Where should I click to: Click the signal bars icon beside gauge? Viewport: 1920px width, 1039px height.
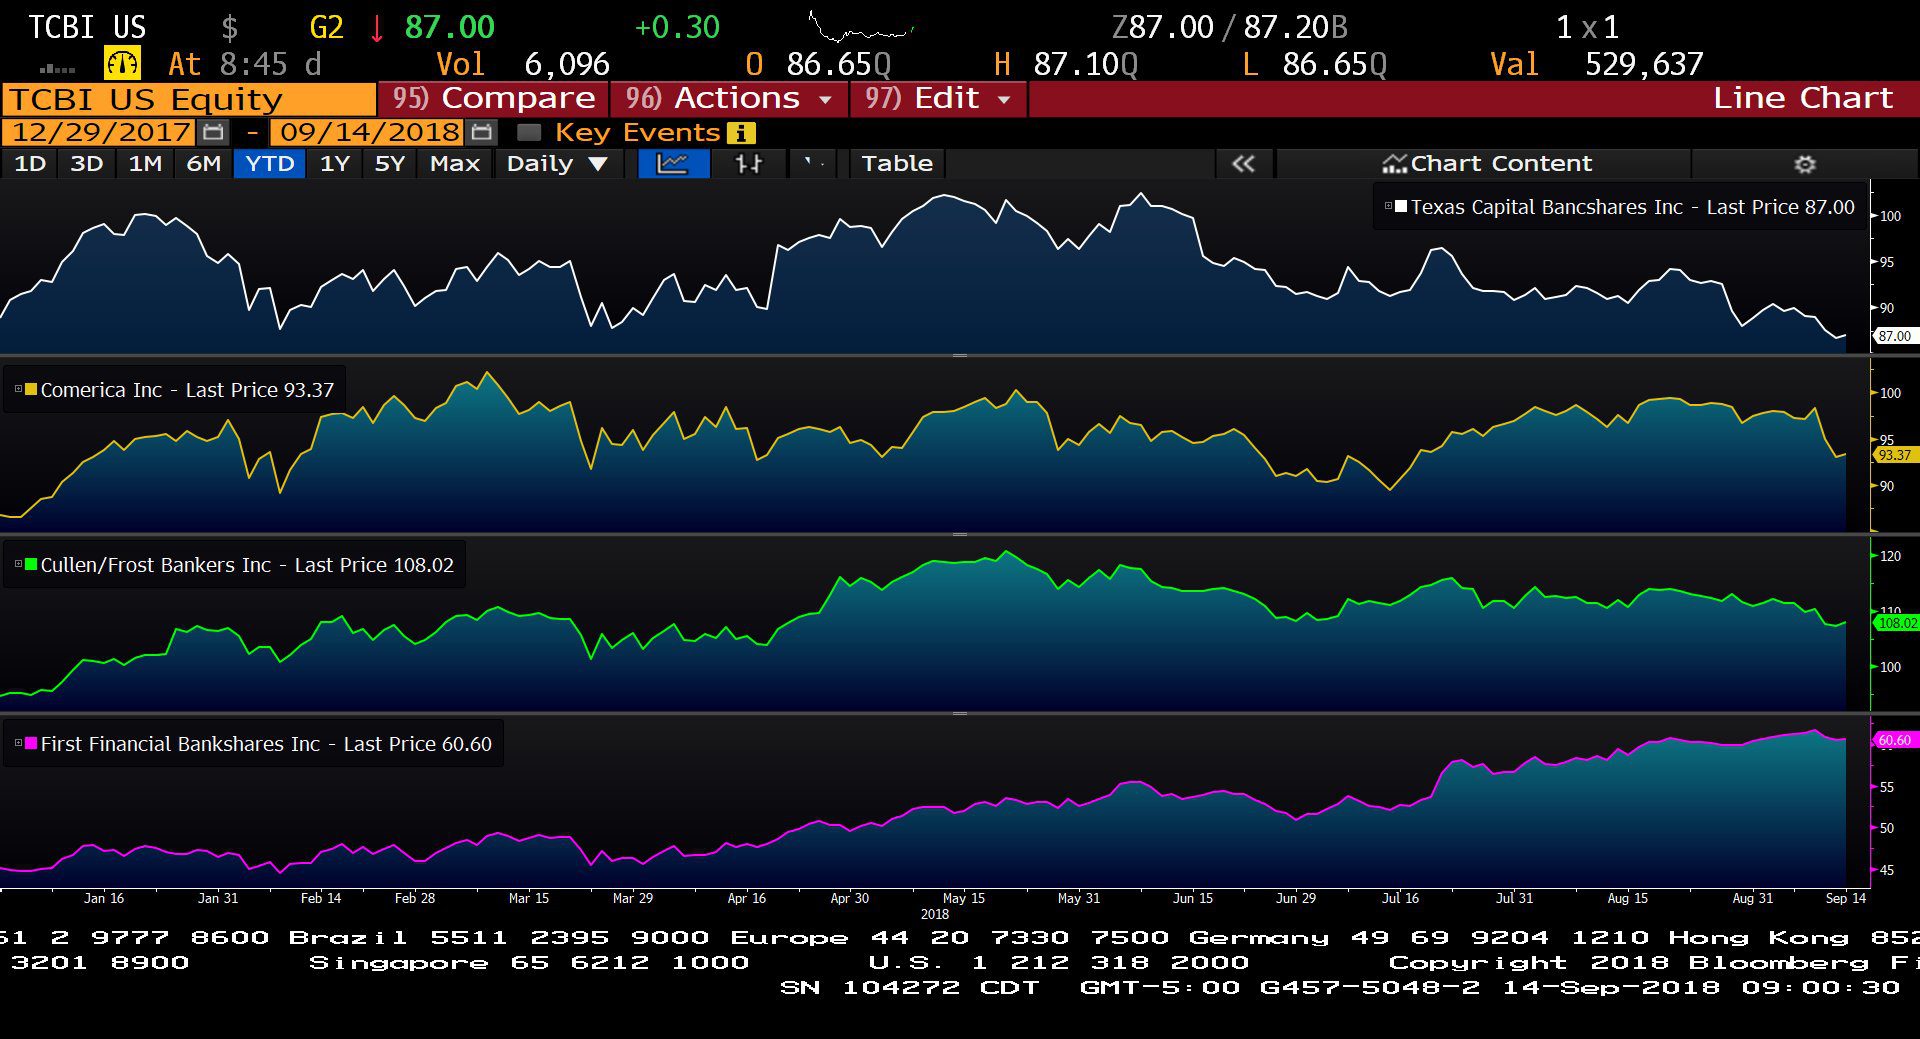[x=57, y=68]
